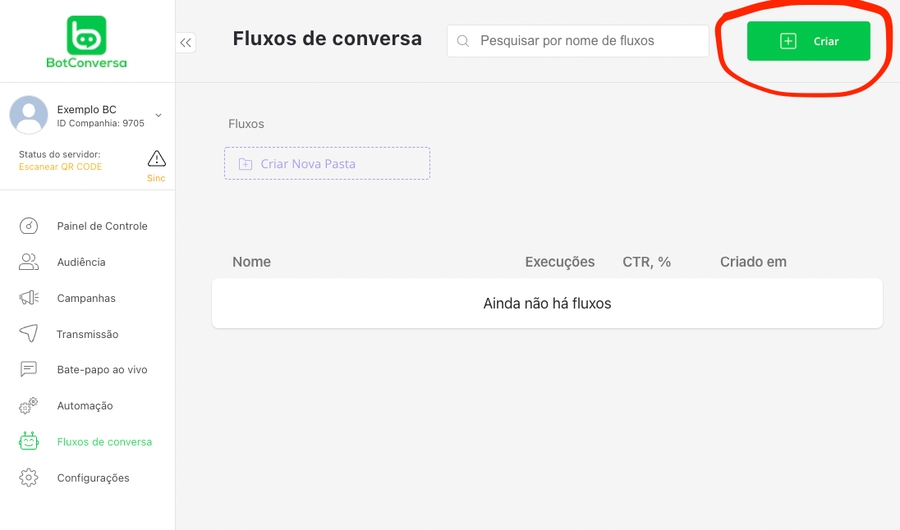The image size is (900, 530).
Task: Expand the Exemplo BC account dropdown
Action: click(x=158, y=116)
